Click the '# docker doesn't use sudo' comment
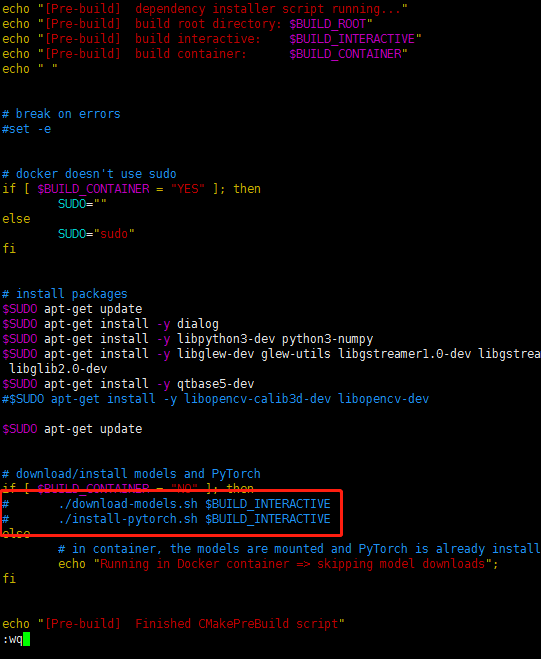Viewport: 541px width, 659px height. point(89,174)
